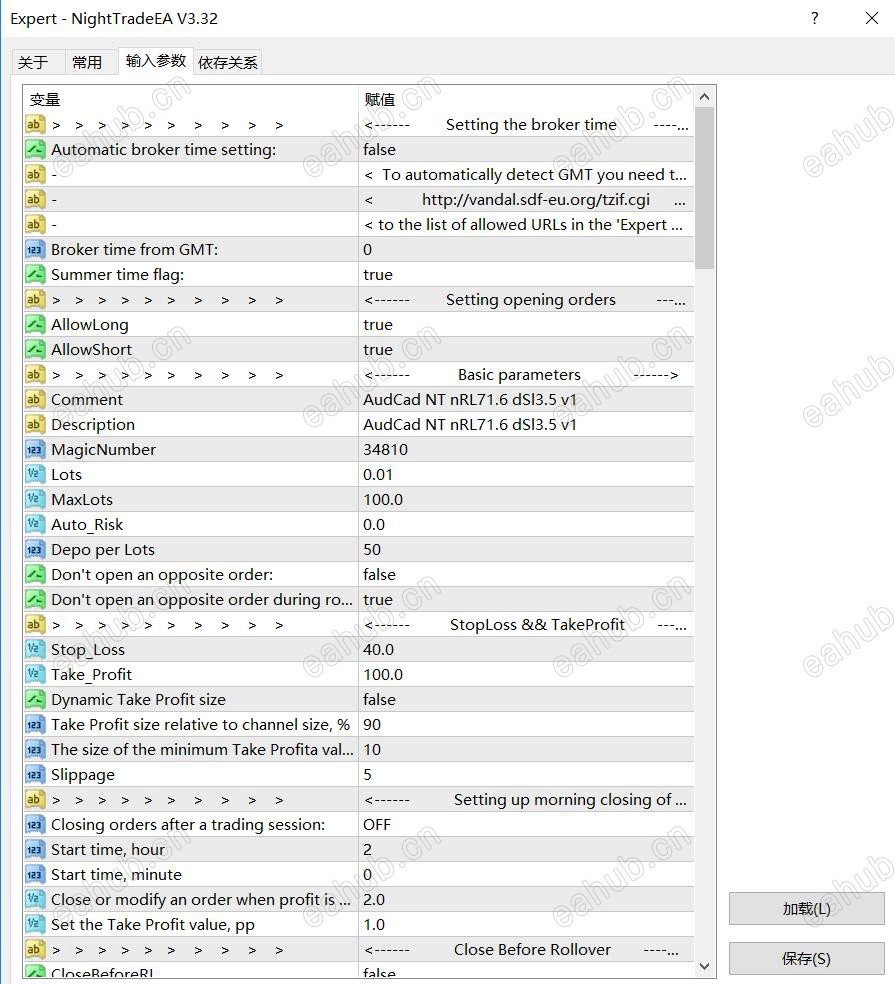Click the double icon beside Lots

pyautogui.click(x=35, y=474)
